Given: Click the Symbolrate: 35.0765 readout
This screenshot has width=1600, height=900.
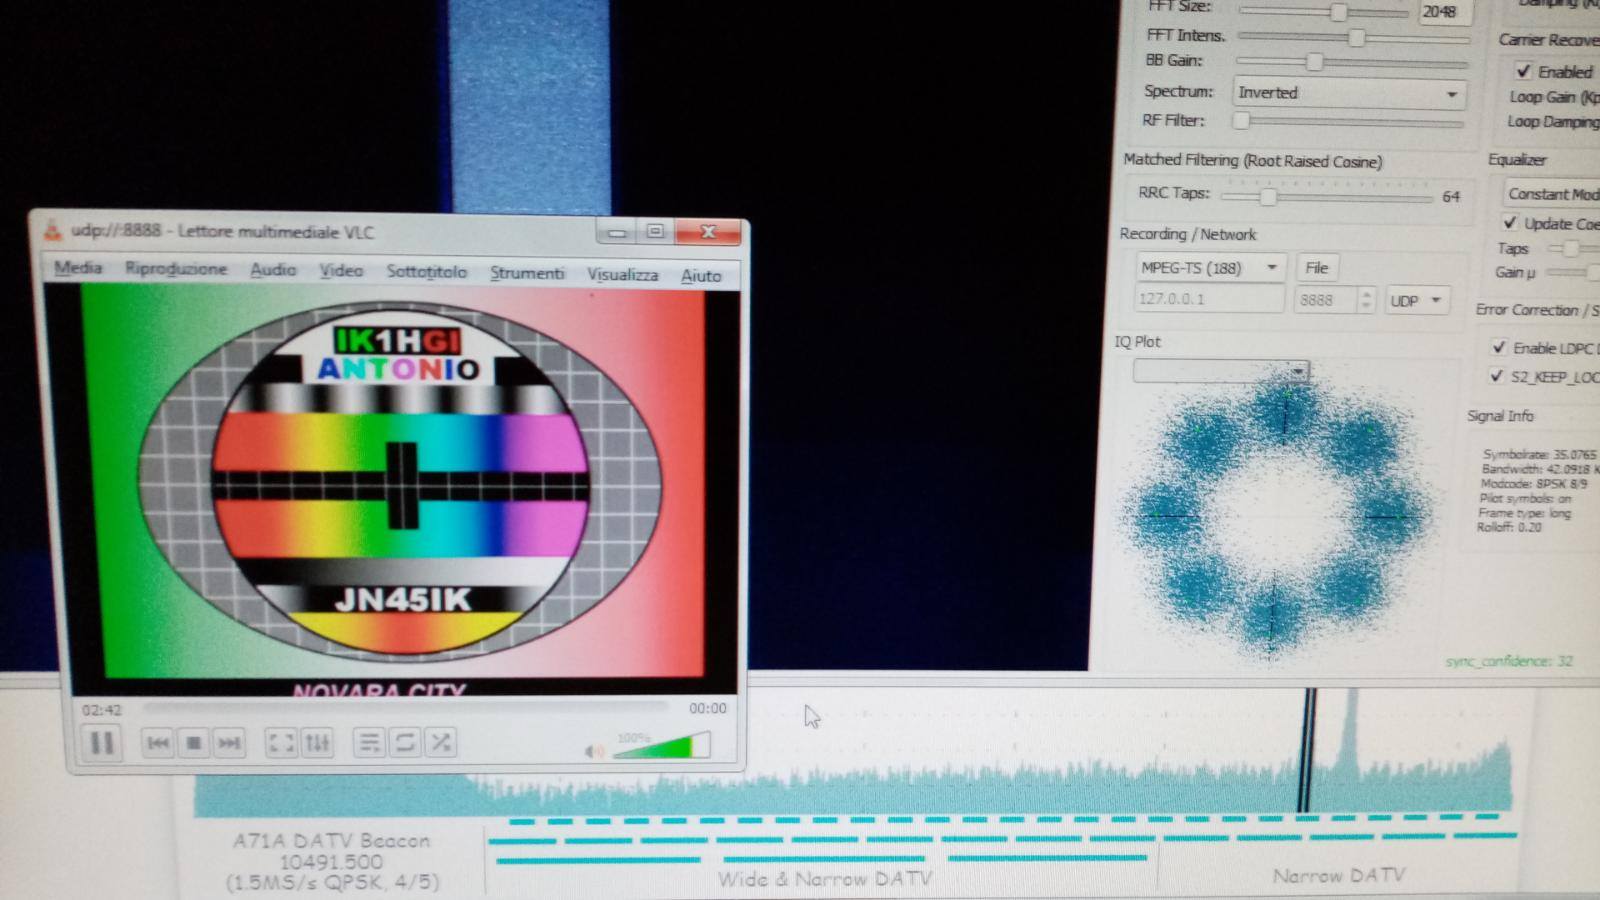Looking at the screenshot, I should pyautogui.click(x=1540, y=454).
